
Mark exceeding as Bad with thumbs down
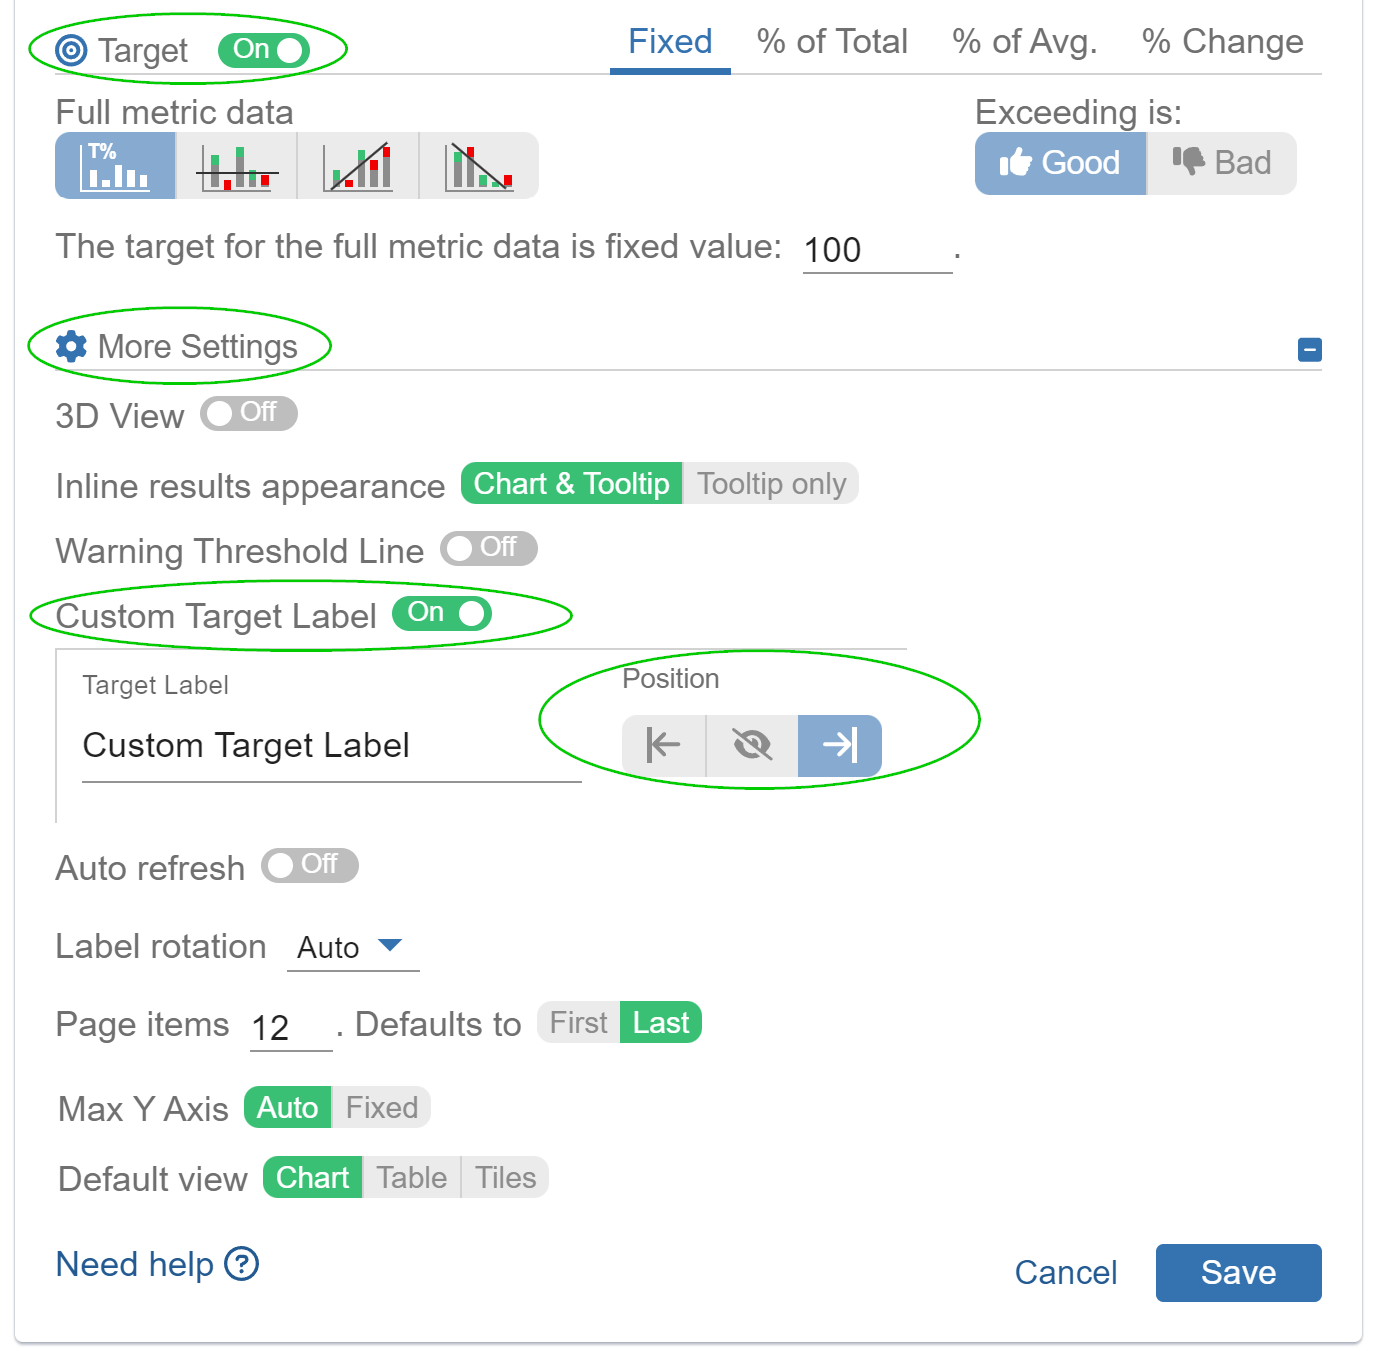1220,163
